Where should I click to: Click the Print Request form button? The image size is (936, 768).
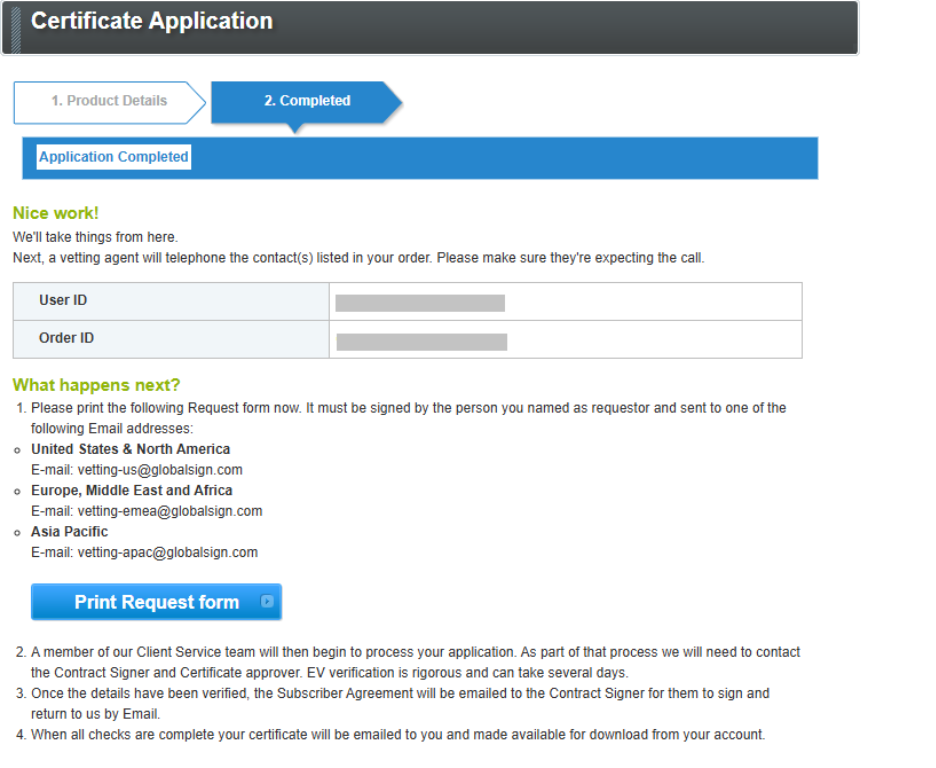pos(156,602)
